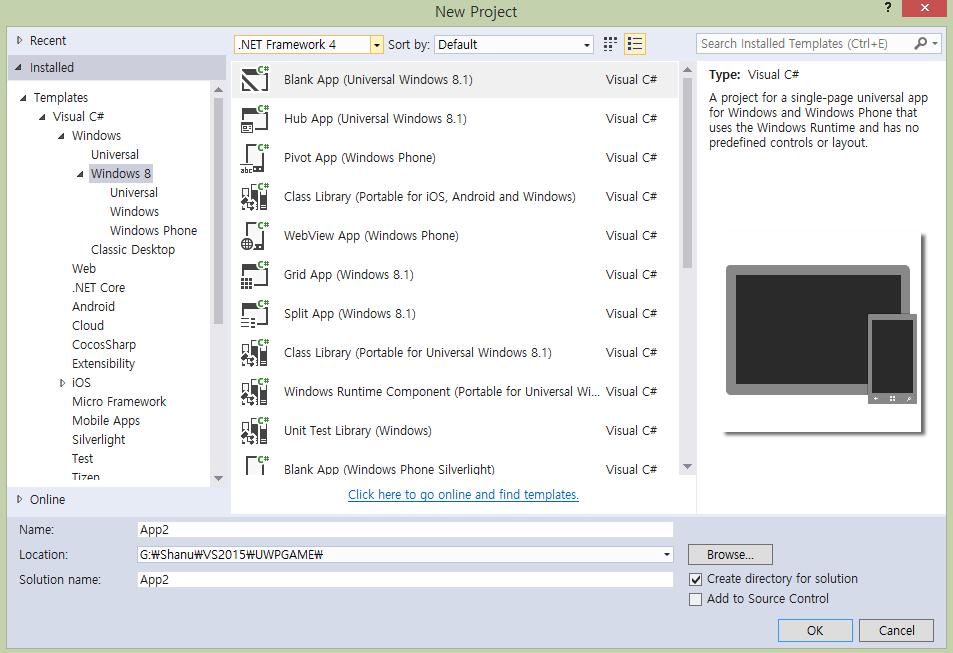The width and height of the screenshot is (953, 653).
Task: Select Extensibility category
Action: coord(103,364)
